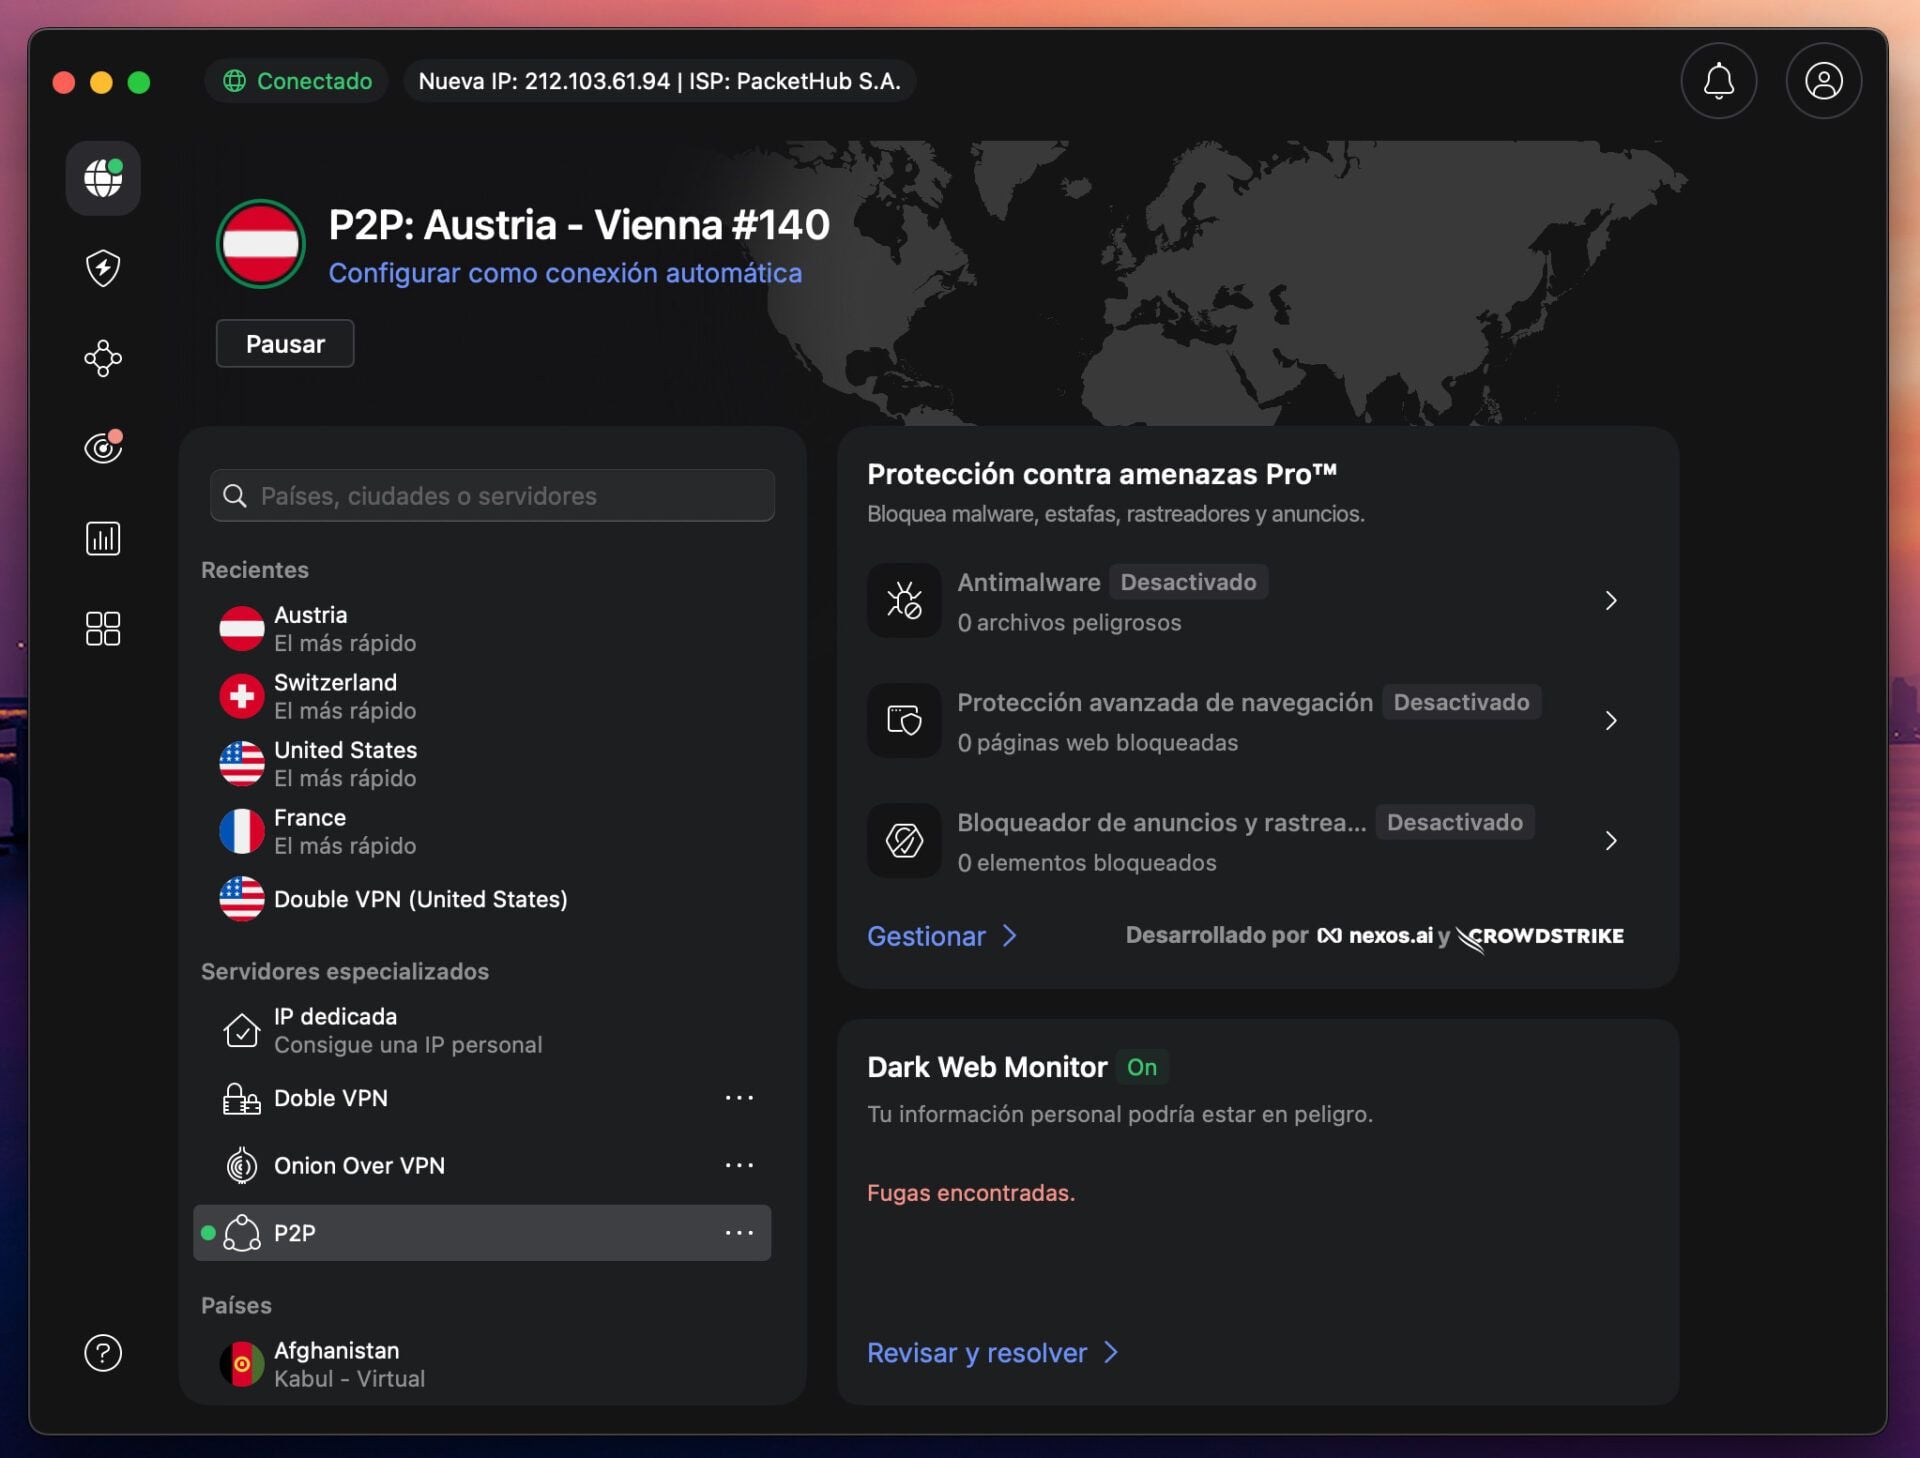Image resolution: width=1920 pixels, height=1458 pixels.
Task: Click '0 archivos peligrosos' text
Action: 1069,622
